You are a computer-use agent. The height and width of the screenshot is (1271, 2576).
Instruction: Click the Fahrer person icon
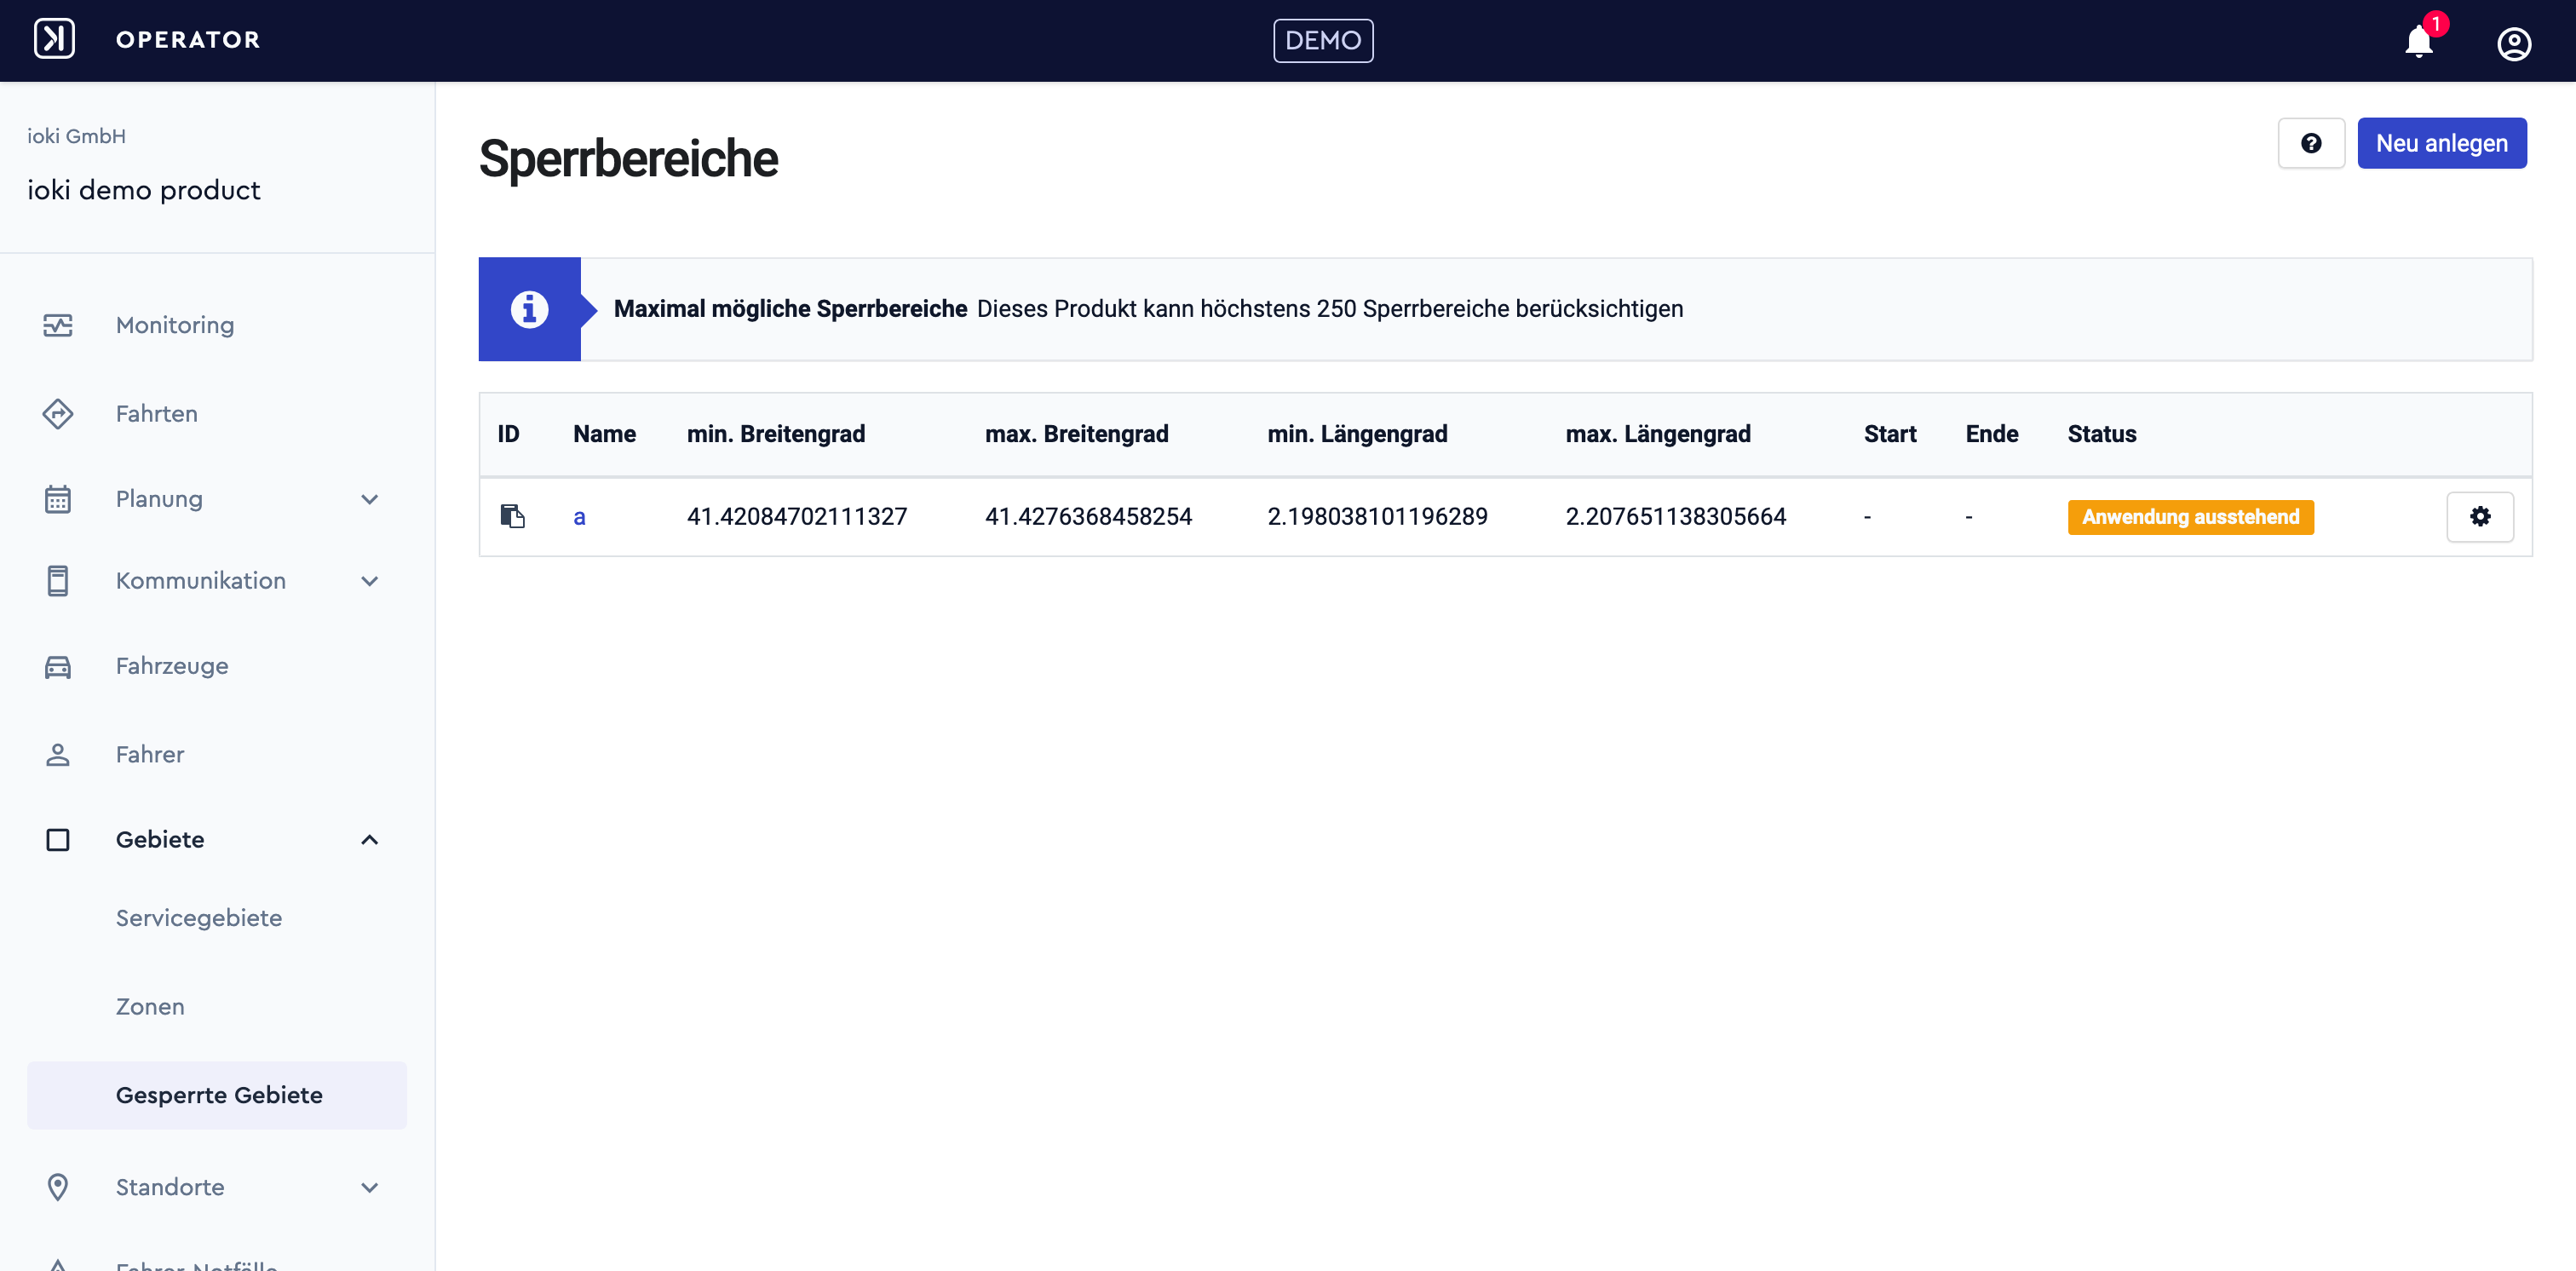[58, 754]
